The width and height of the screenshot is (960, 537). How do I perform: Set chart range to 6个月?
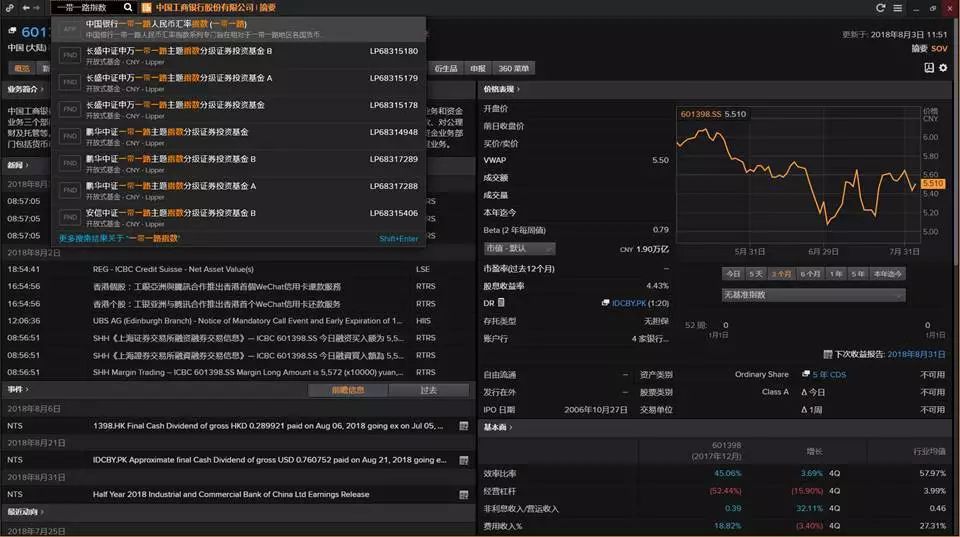point(810,274)
